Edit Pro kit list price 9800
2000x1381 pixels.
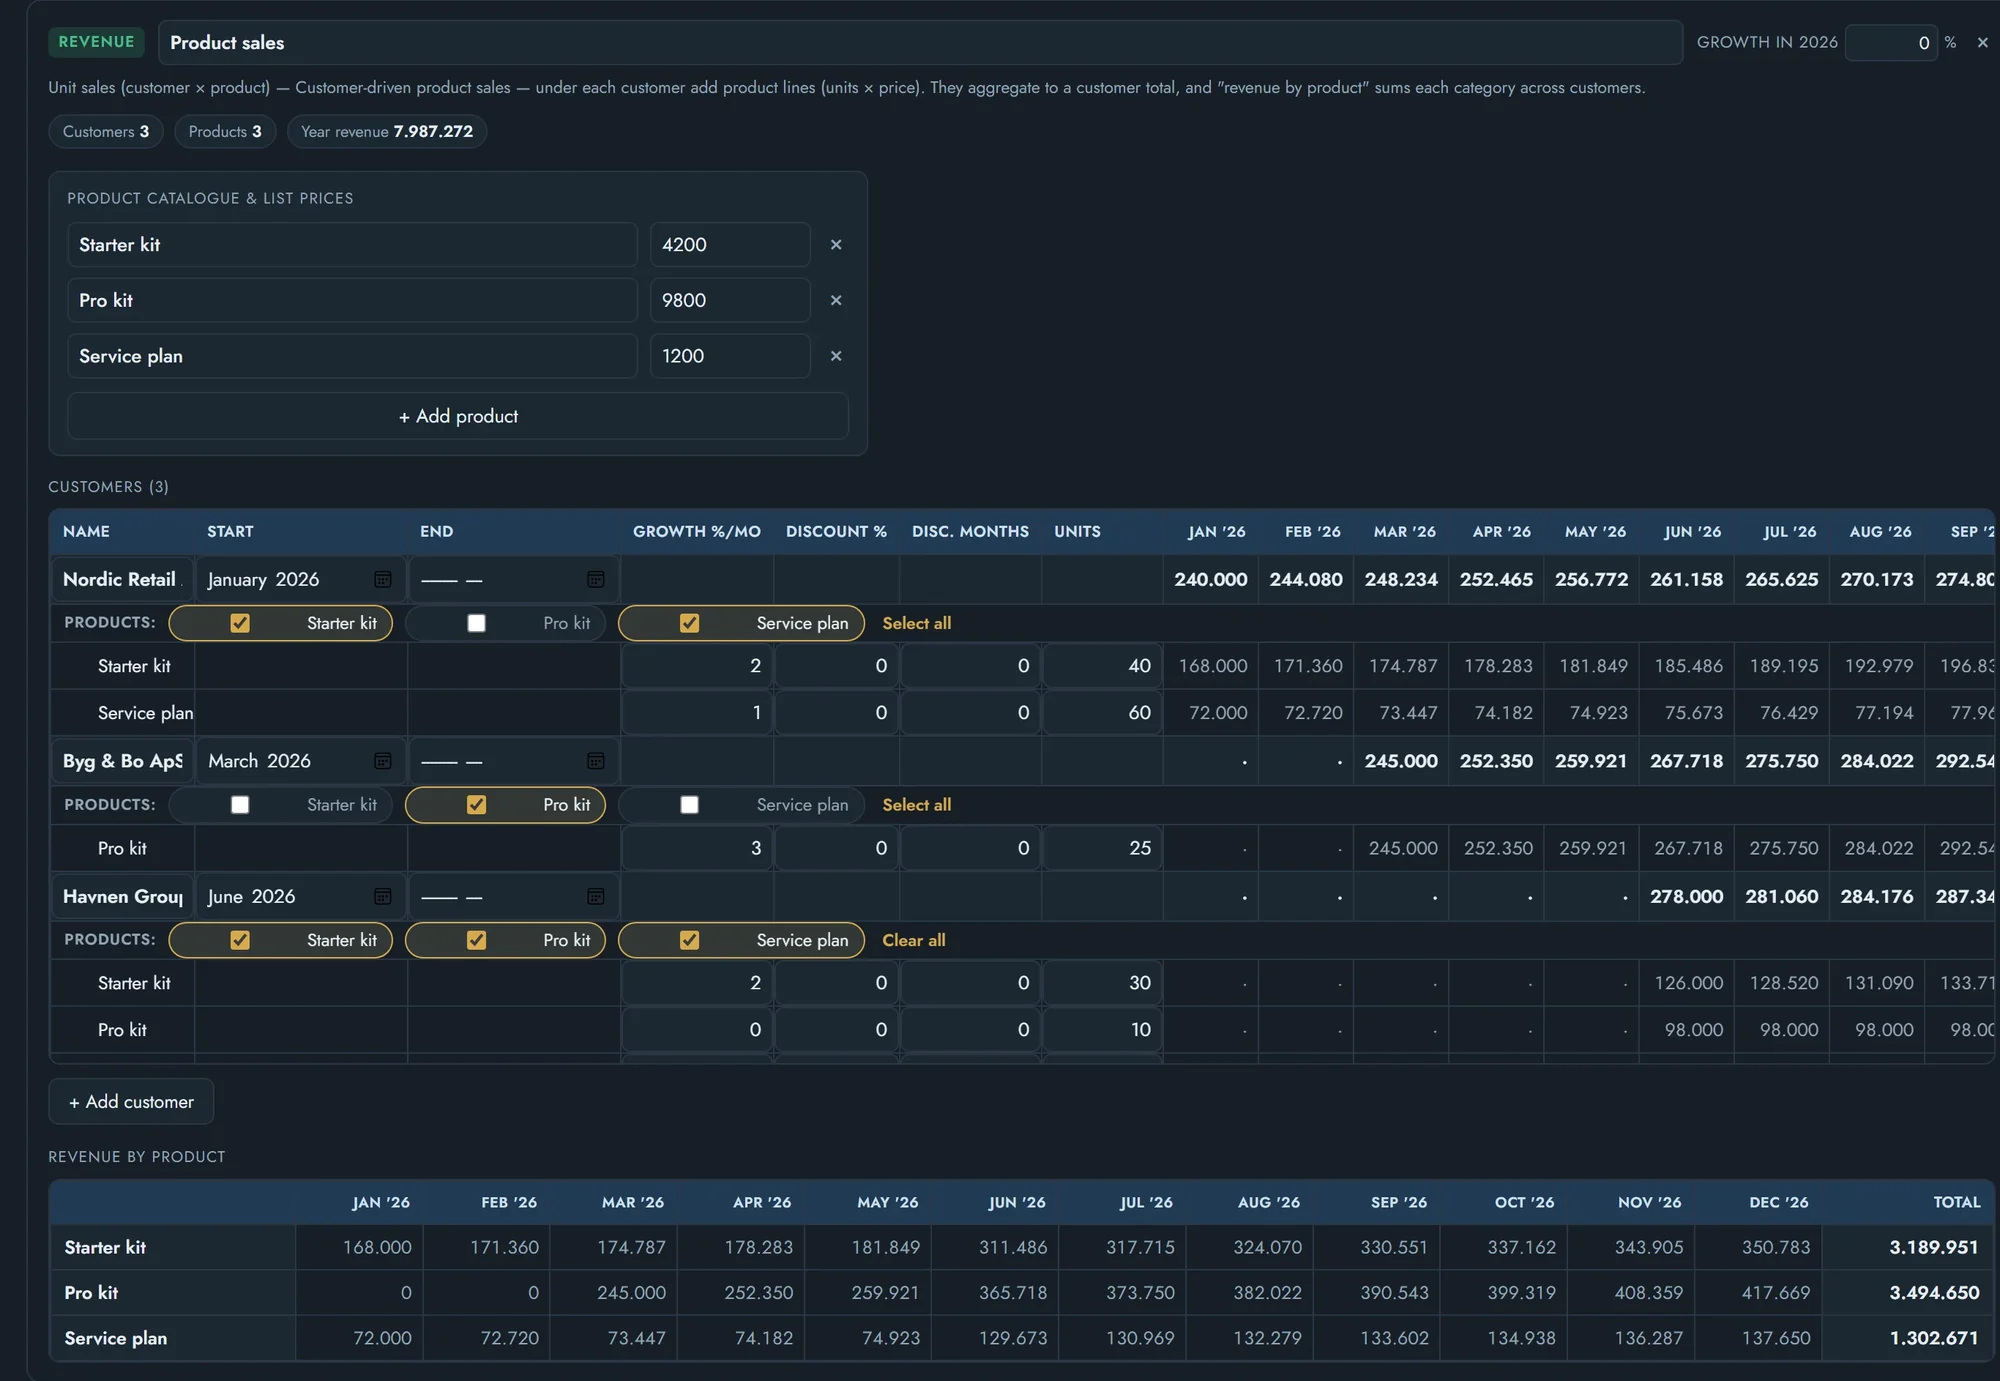coord(730,300)
